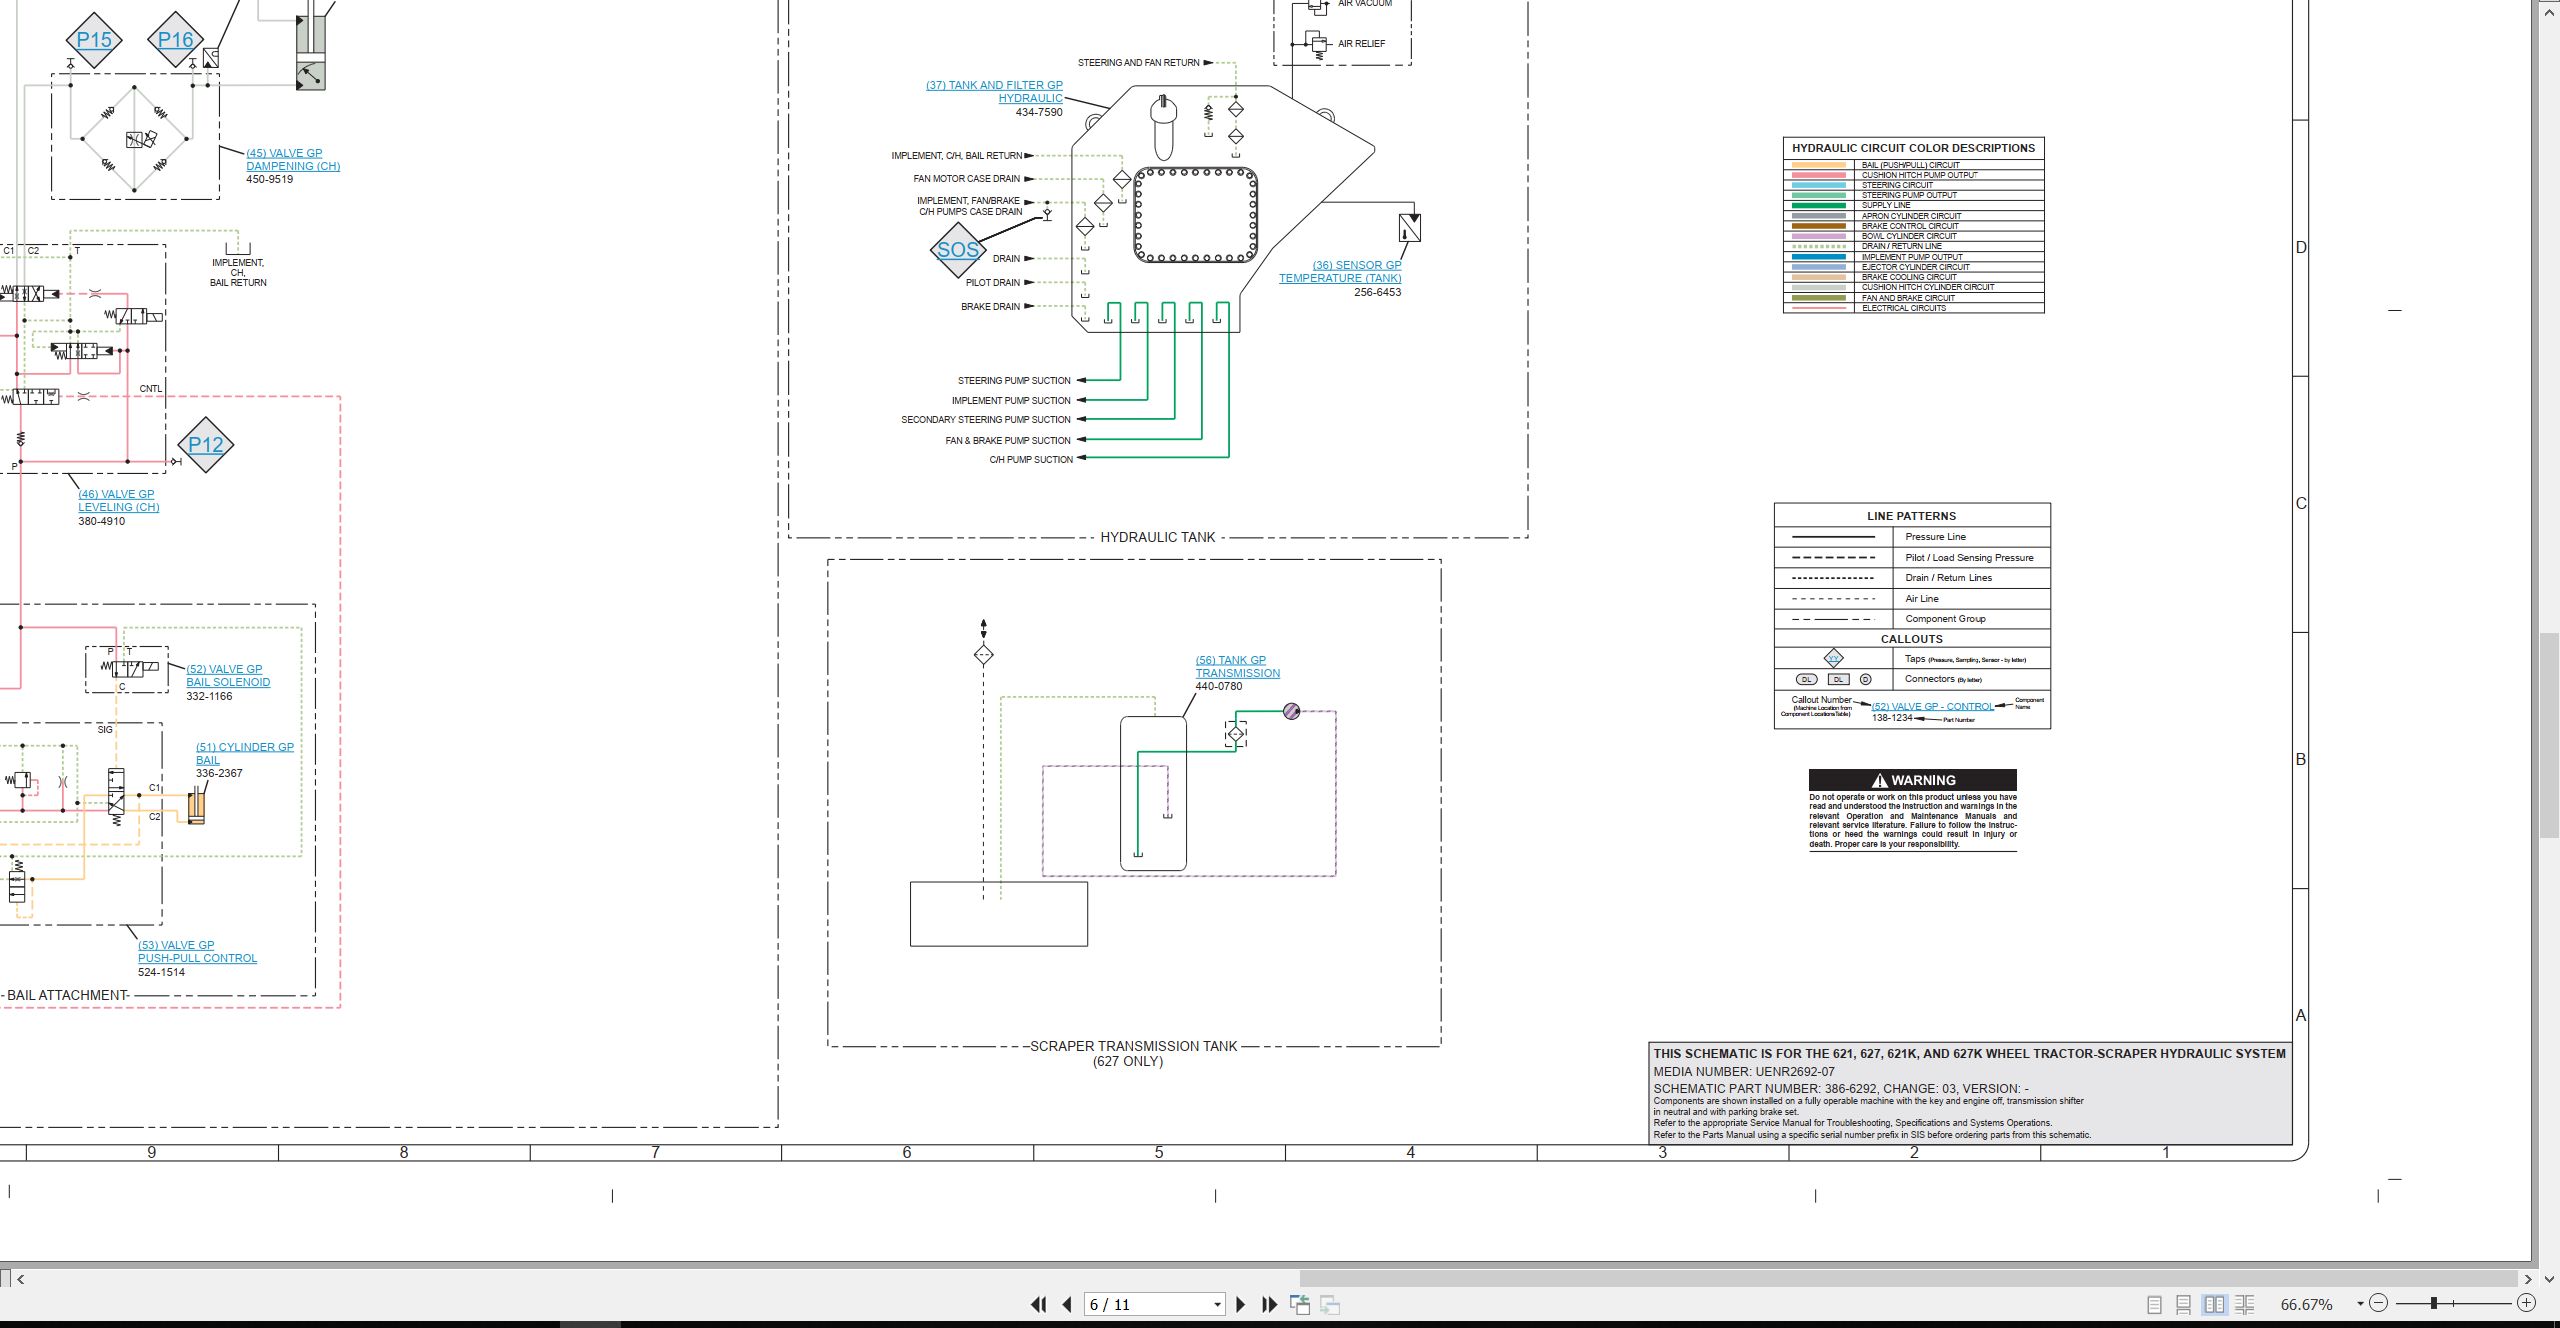The width and height of the screenshot is (2560, 1328).
Task: Click the 'BRAKE DRAIN' label
Action: 991,307
